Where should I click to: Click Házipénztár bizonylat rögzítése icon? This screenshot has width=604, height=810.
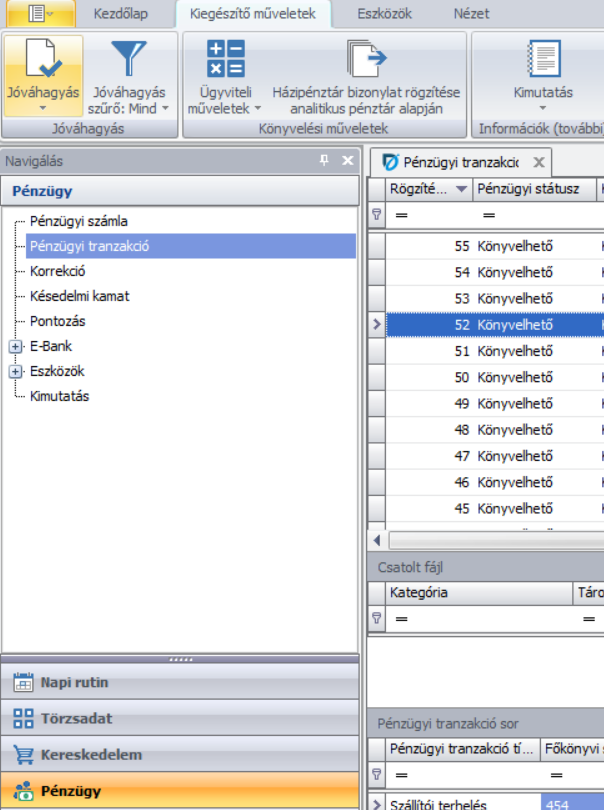tap(366, 60)
